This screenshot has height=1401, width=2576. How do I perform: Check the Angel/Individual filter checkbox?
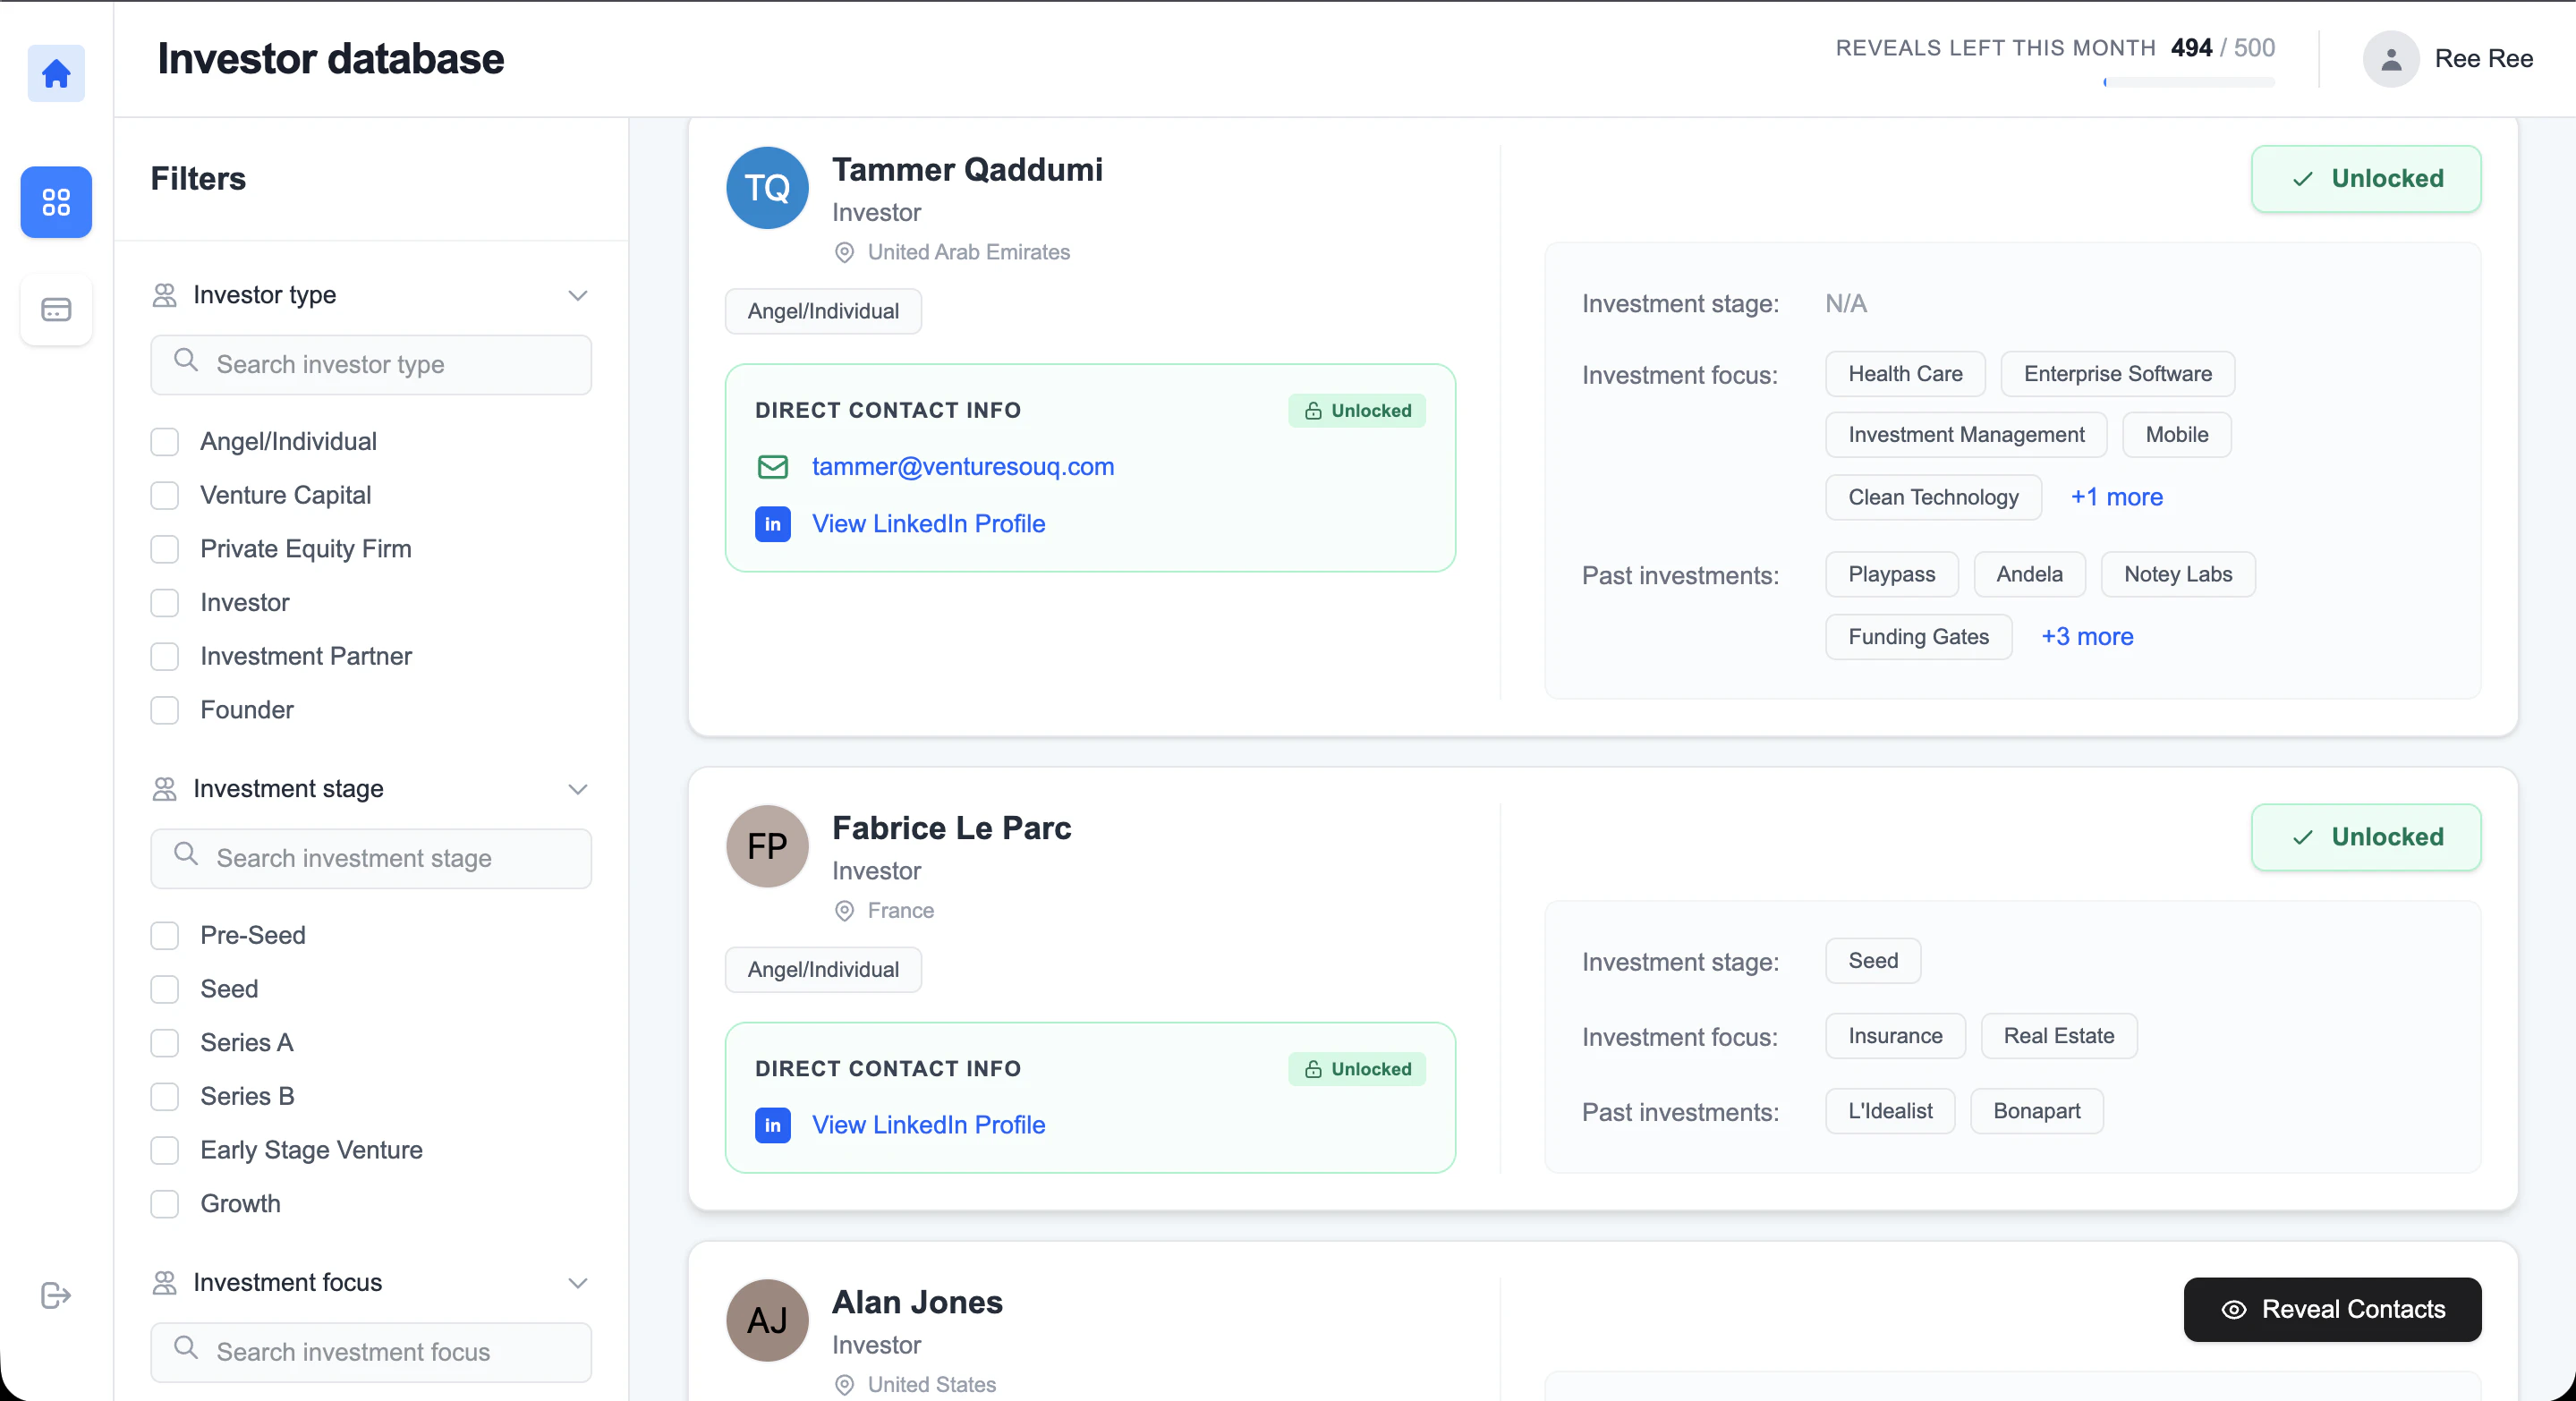[x=164, y=442]
